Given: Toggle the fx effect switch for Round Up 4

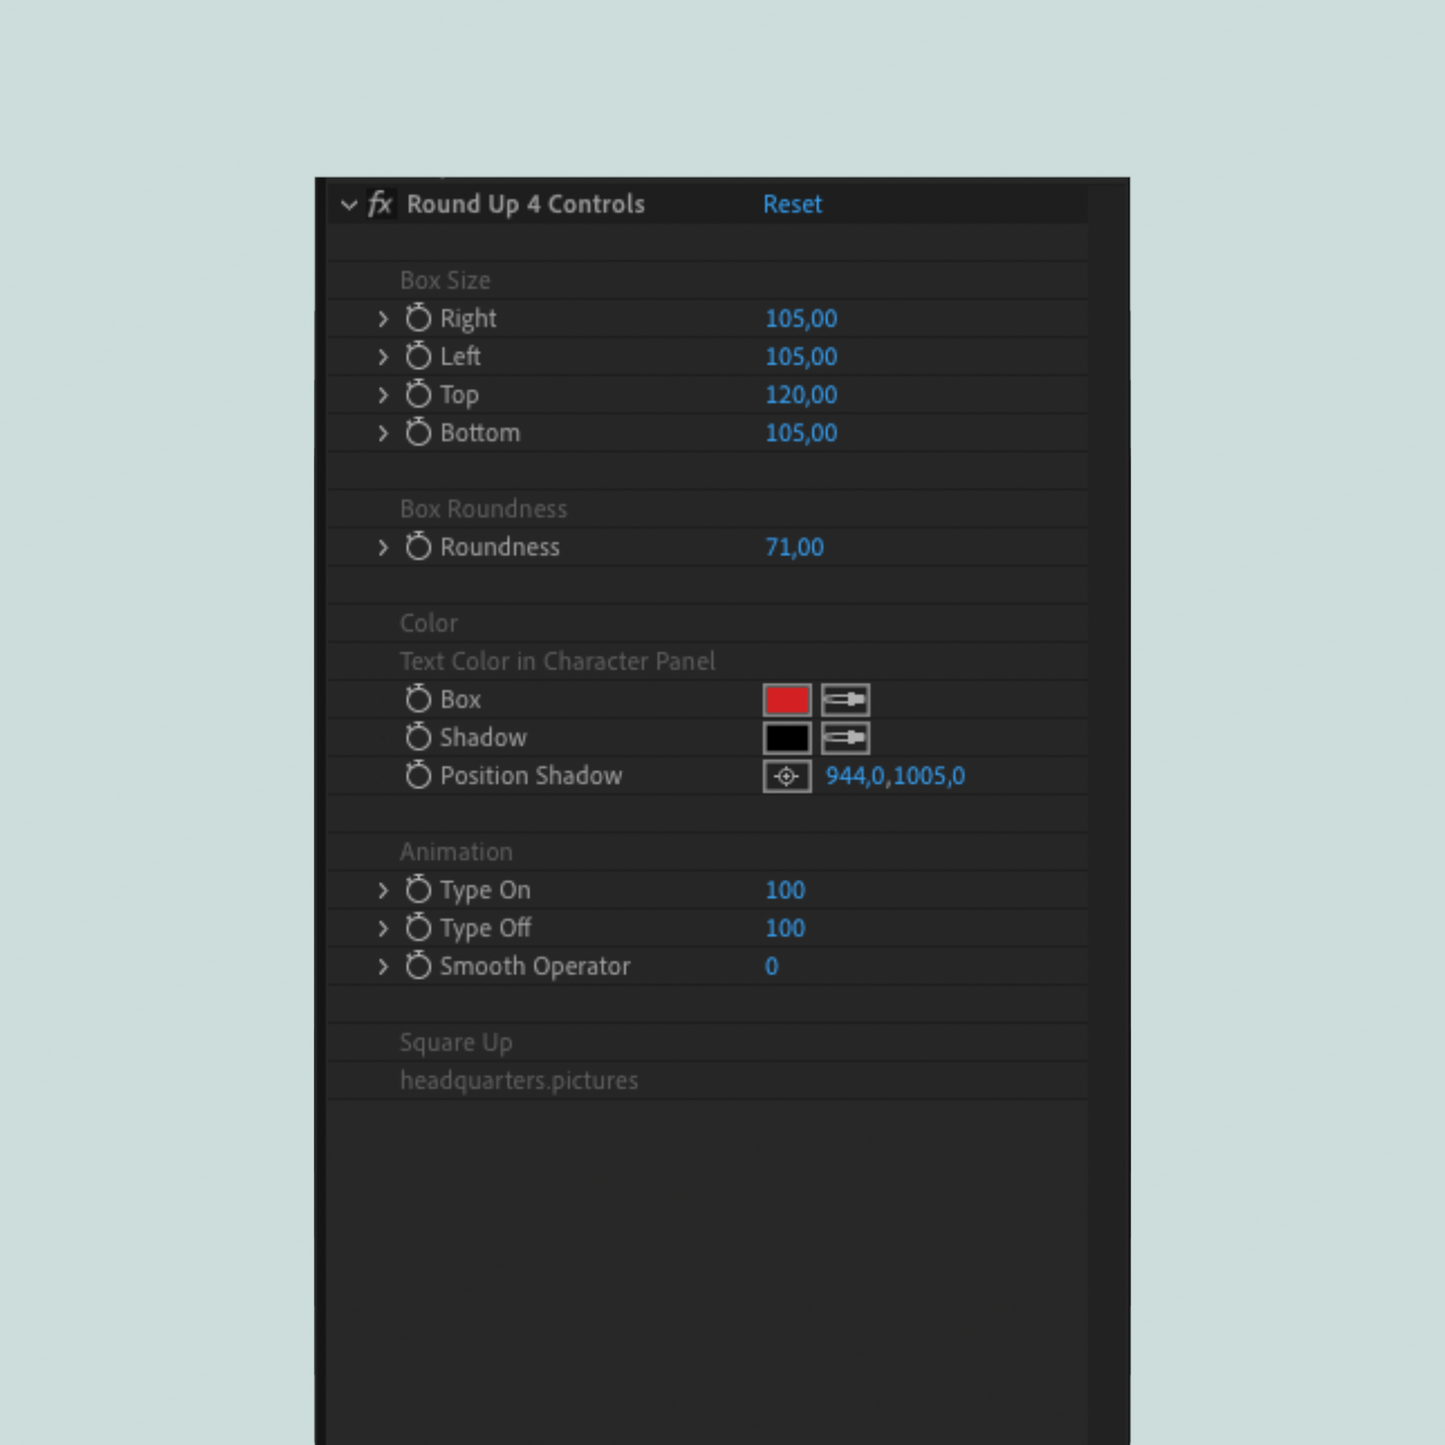Looking at the screenshot, I should click(x=380, y=204).
